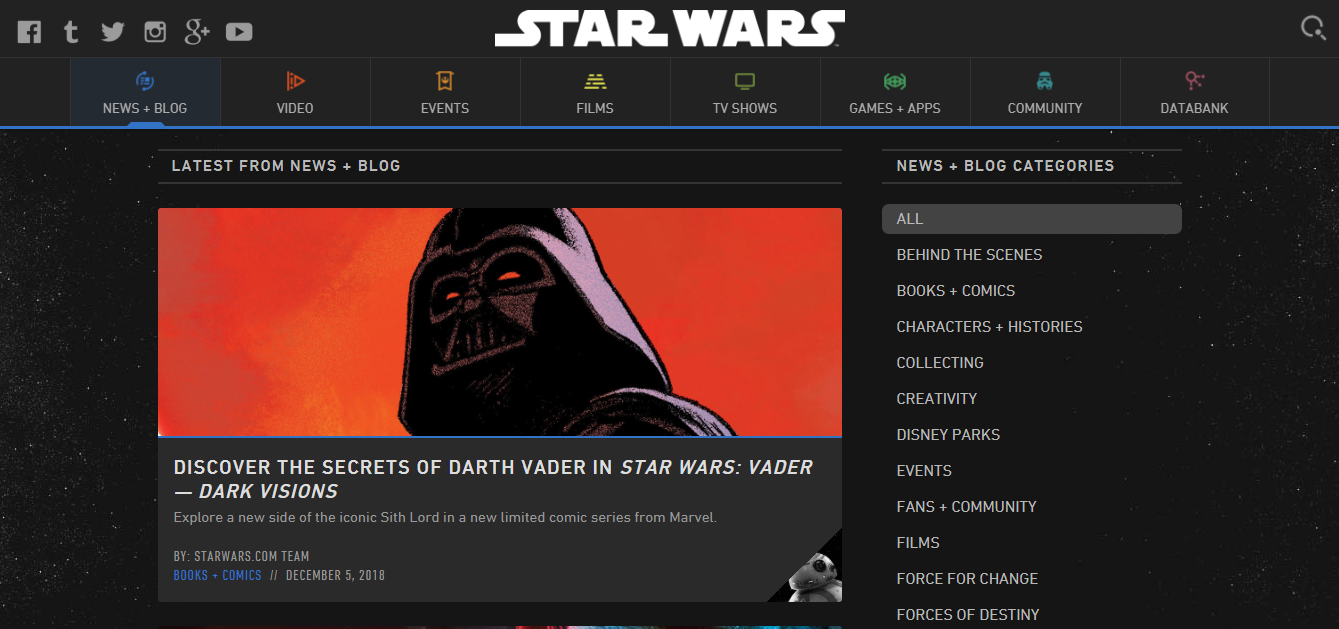Click the News + Blog nav icon
Image resolution: width=1339 pixels, height=629 pixels.
point(145,80)
